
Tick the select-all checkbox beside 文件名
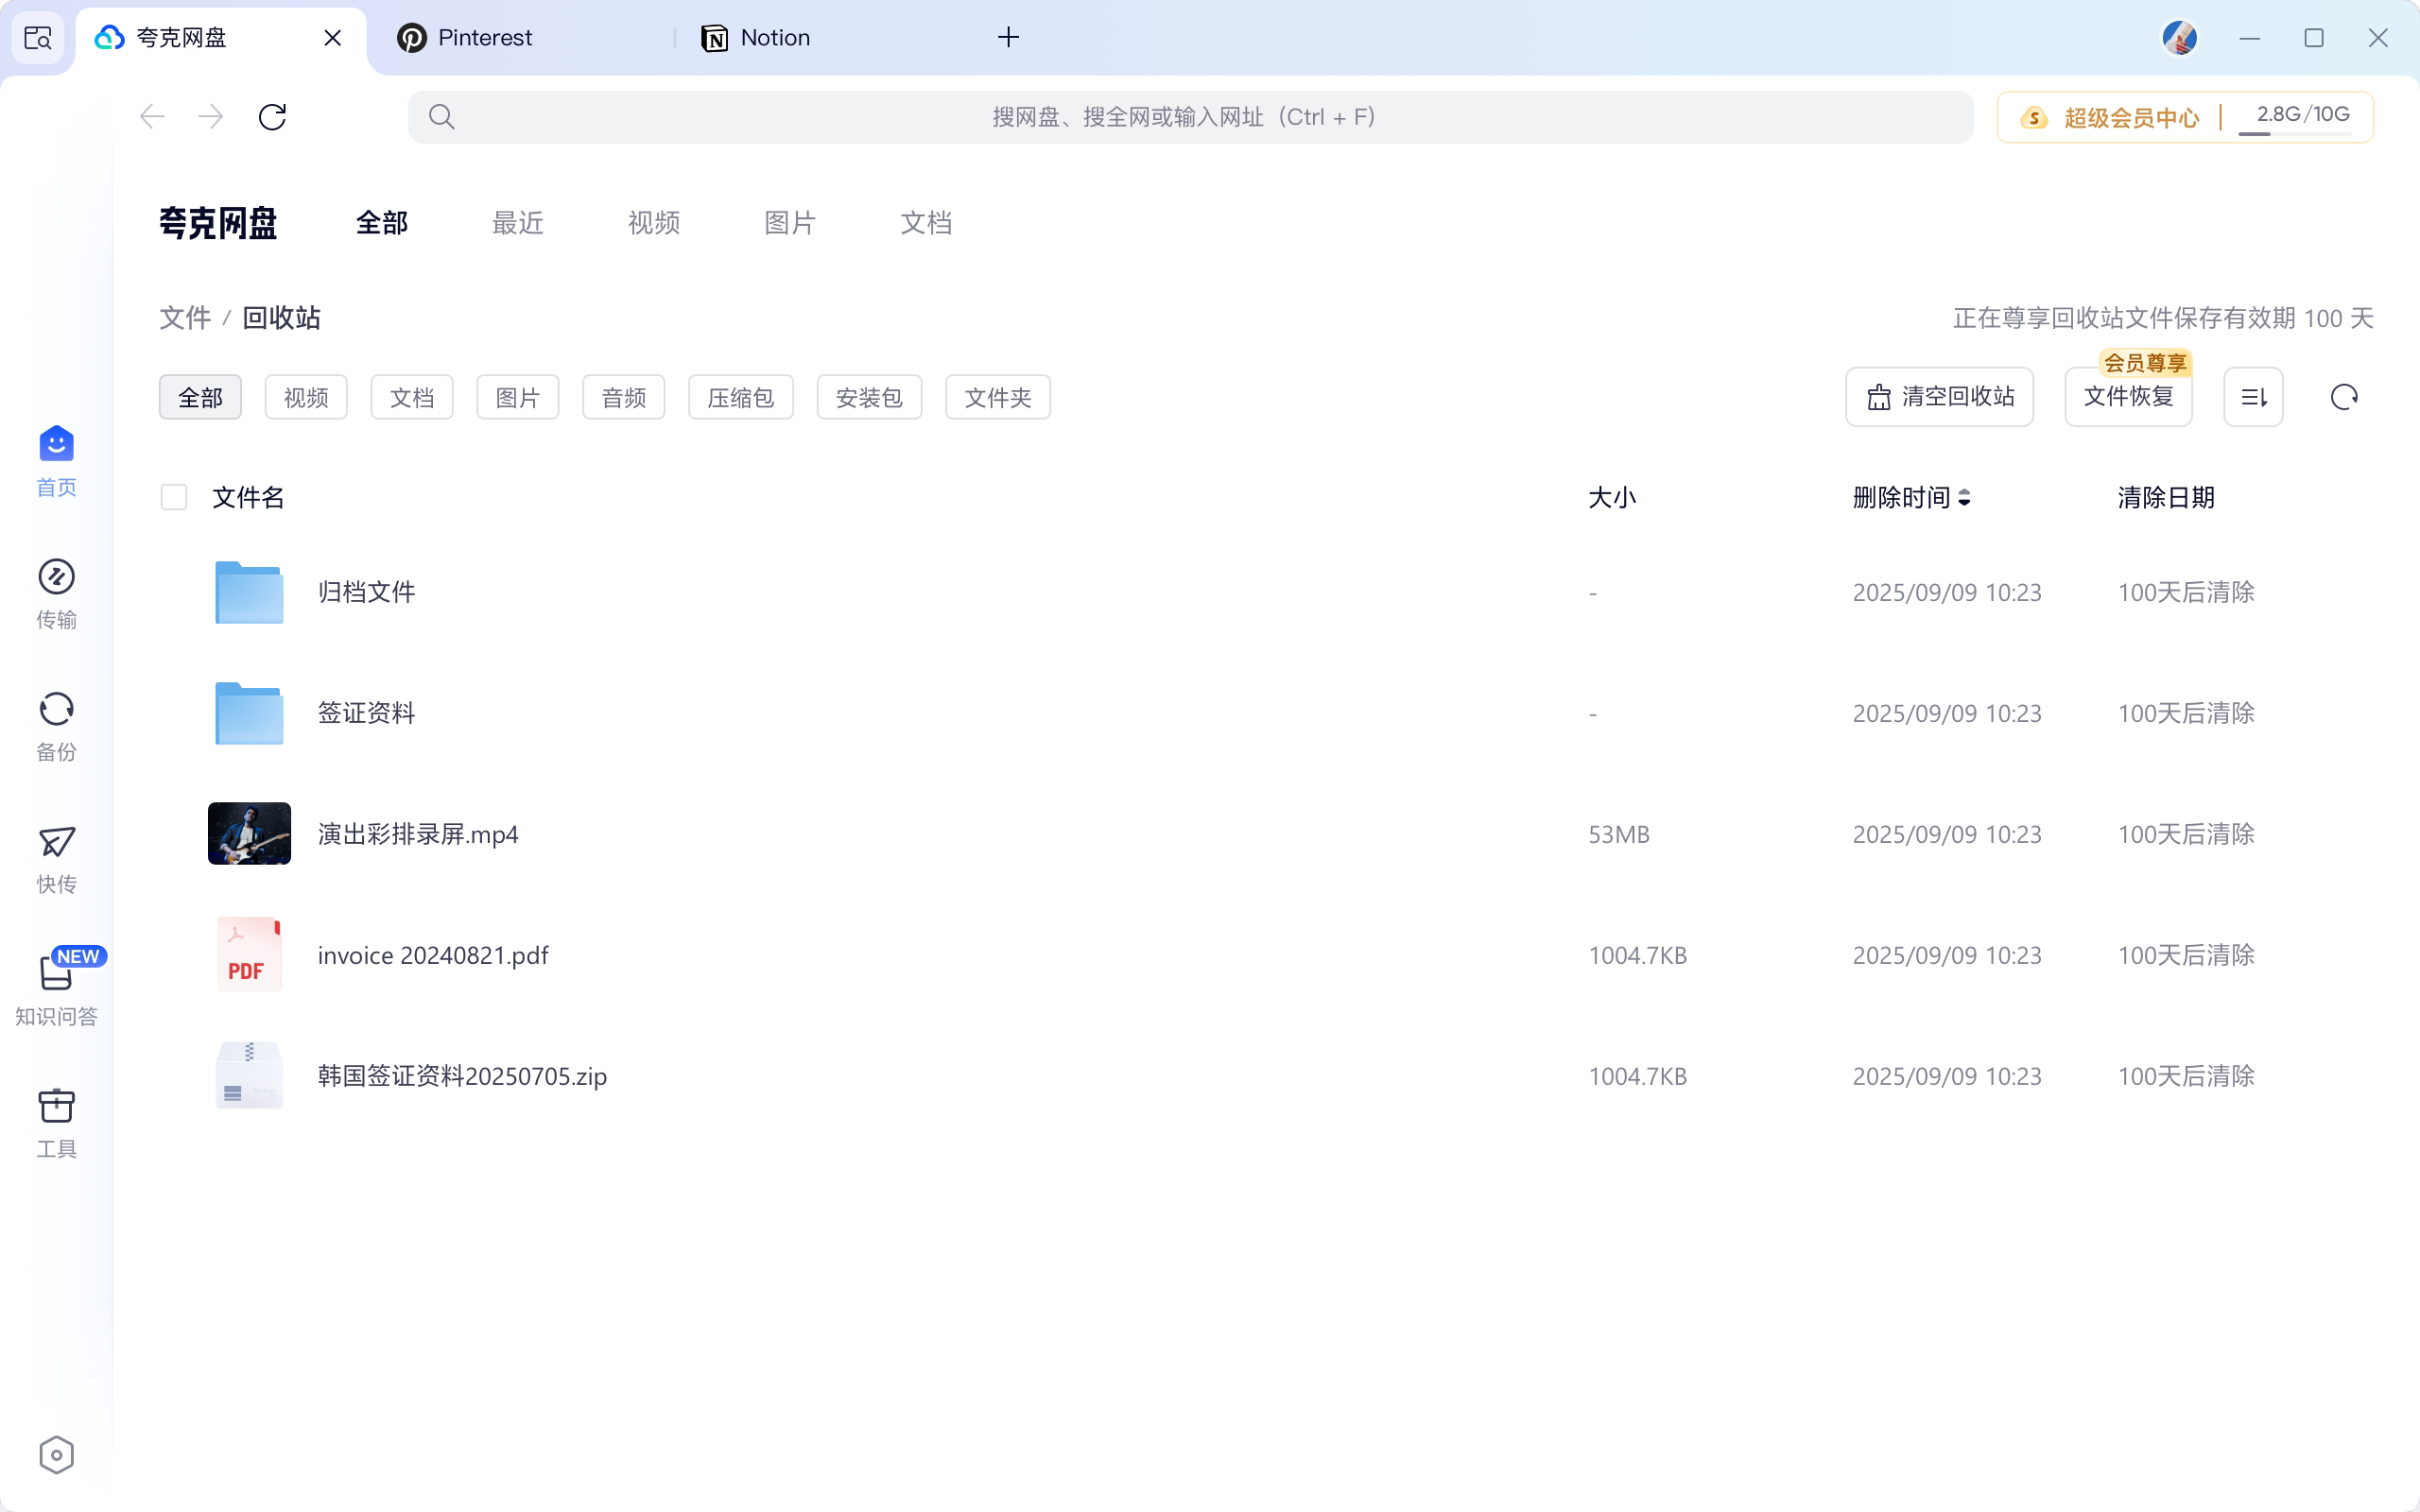[174, 497]
